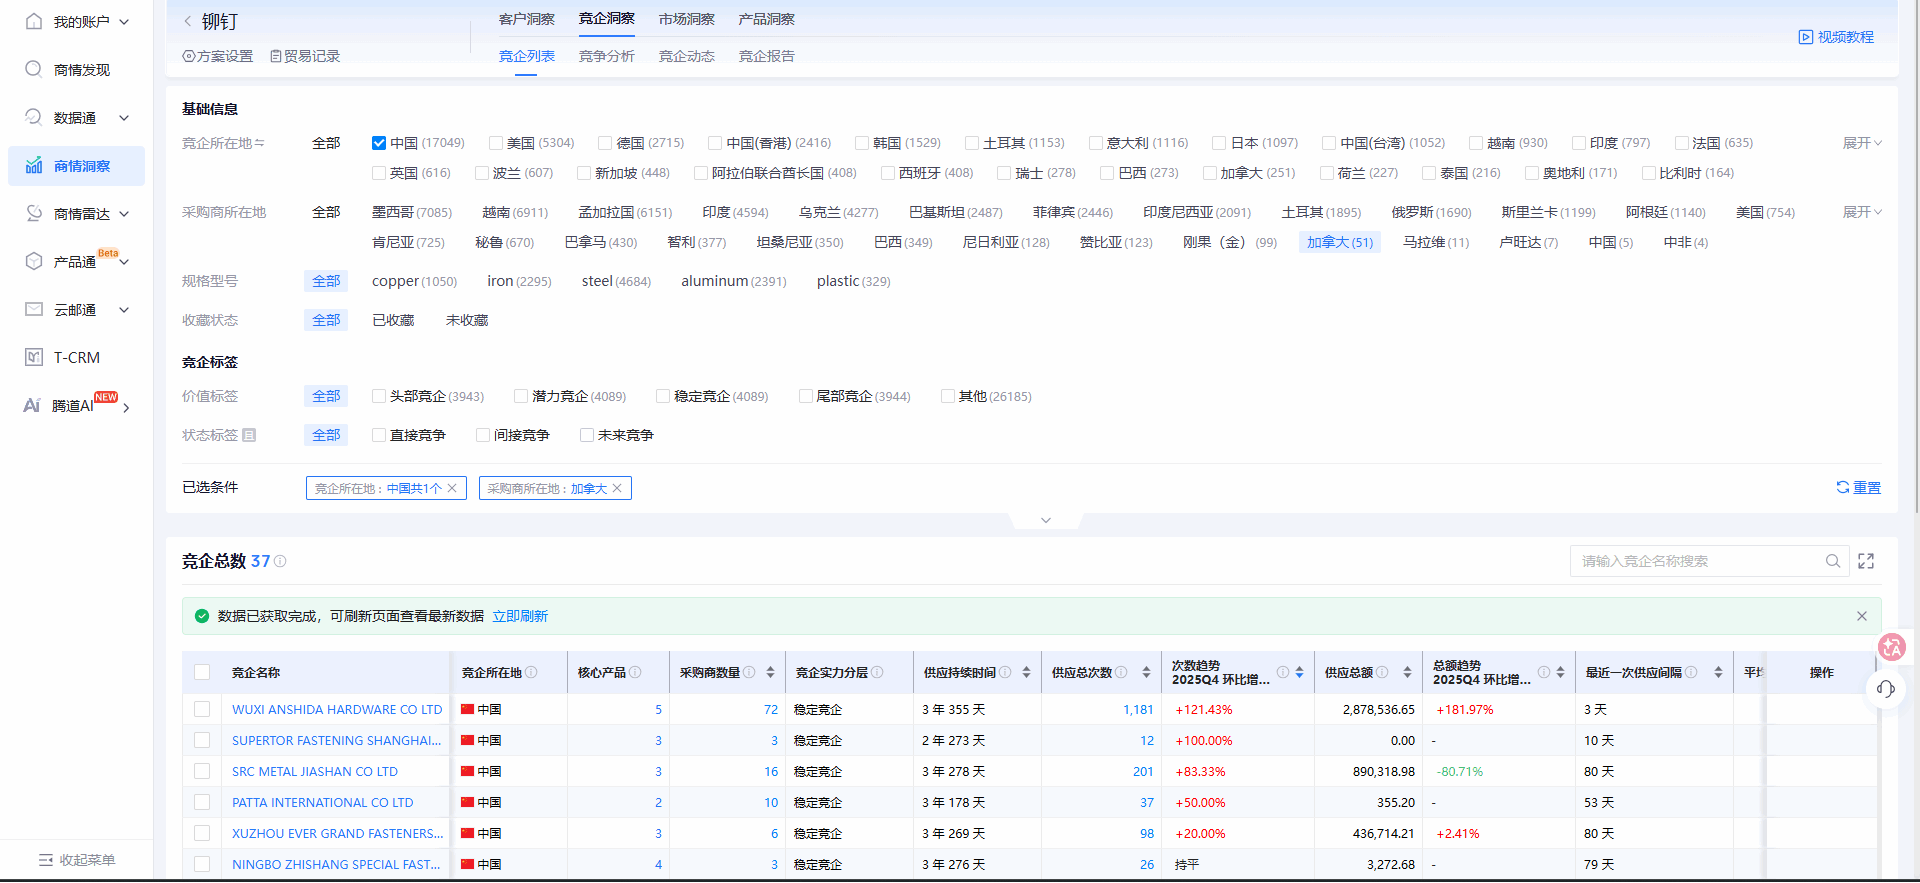Check the 头部竞企 value tag checkbox
Screen dimensions: 1920x883
pos(379,396)
